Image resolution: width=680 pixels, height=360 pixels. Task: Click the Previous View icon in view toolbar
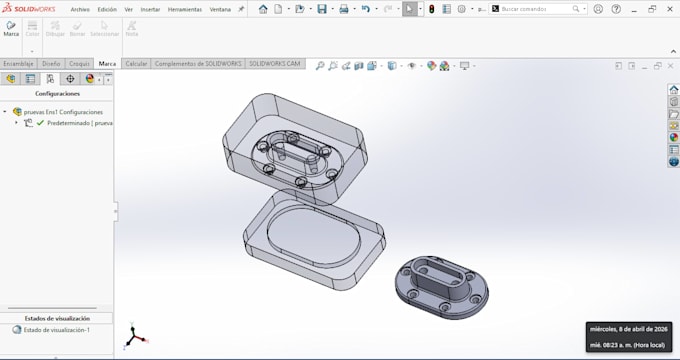click(346, 65)
